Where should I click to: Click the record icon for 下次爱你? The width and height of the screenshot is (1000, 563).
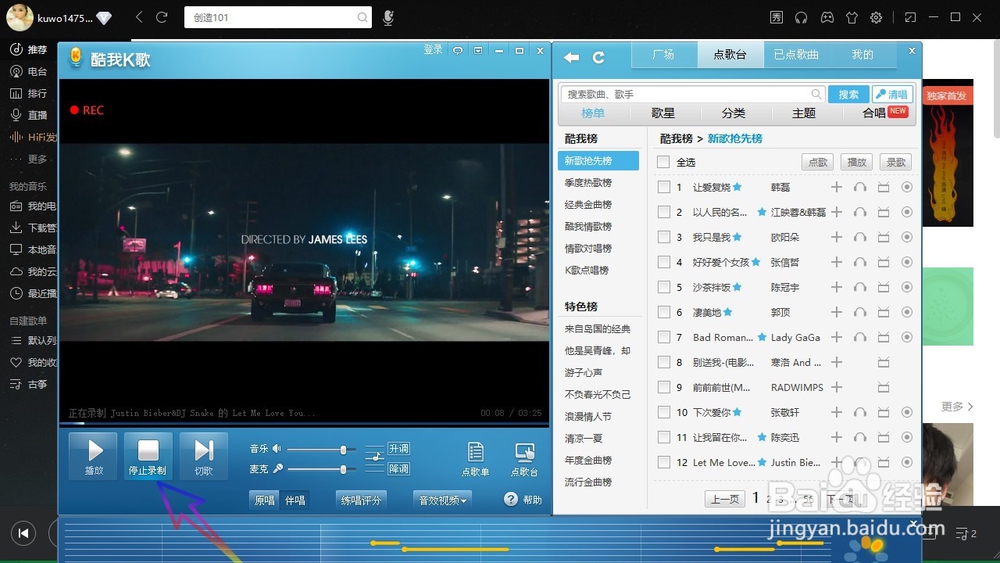tap(907, 413)
